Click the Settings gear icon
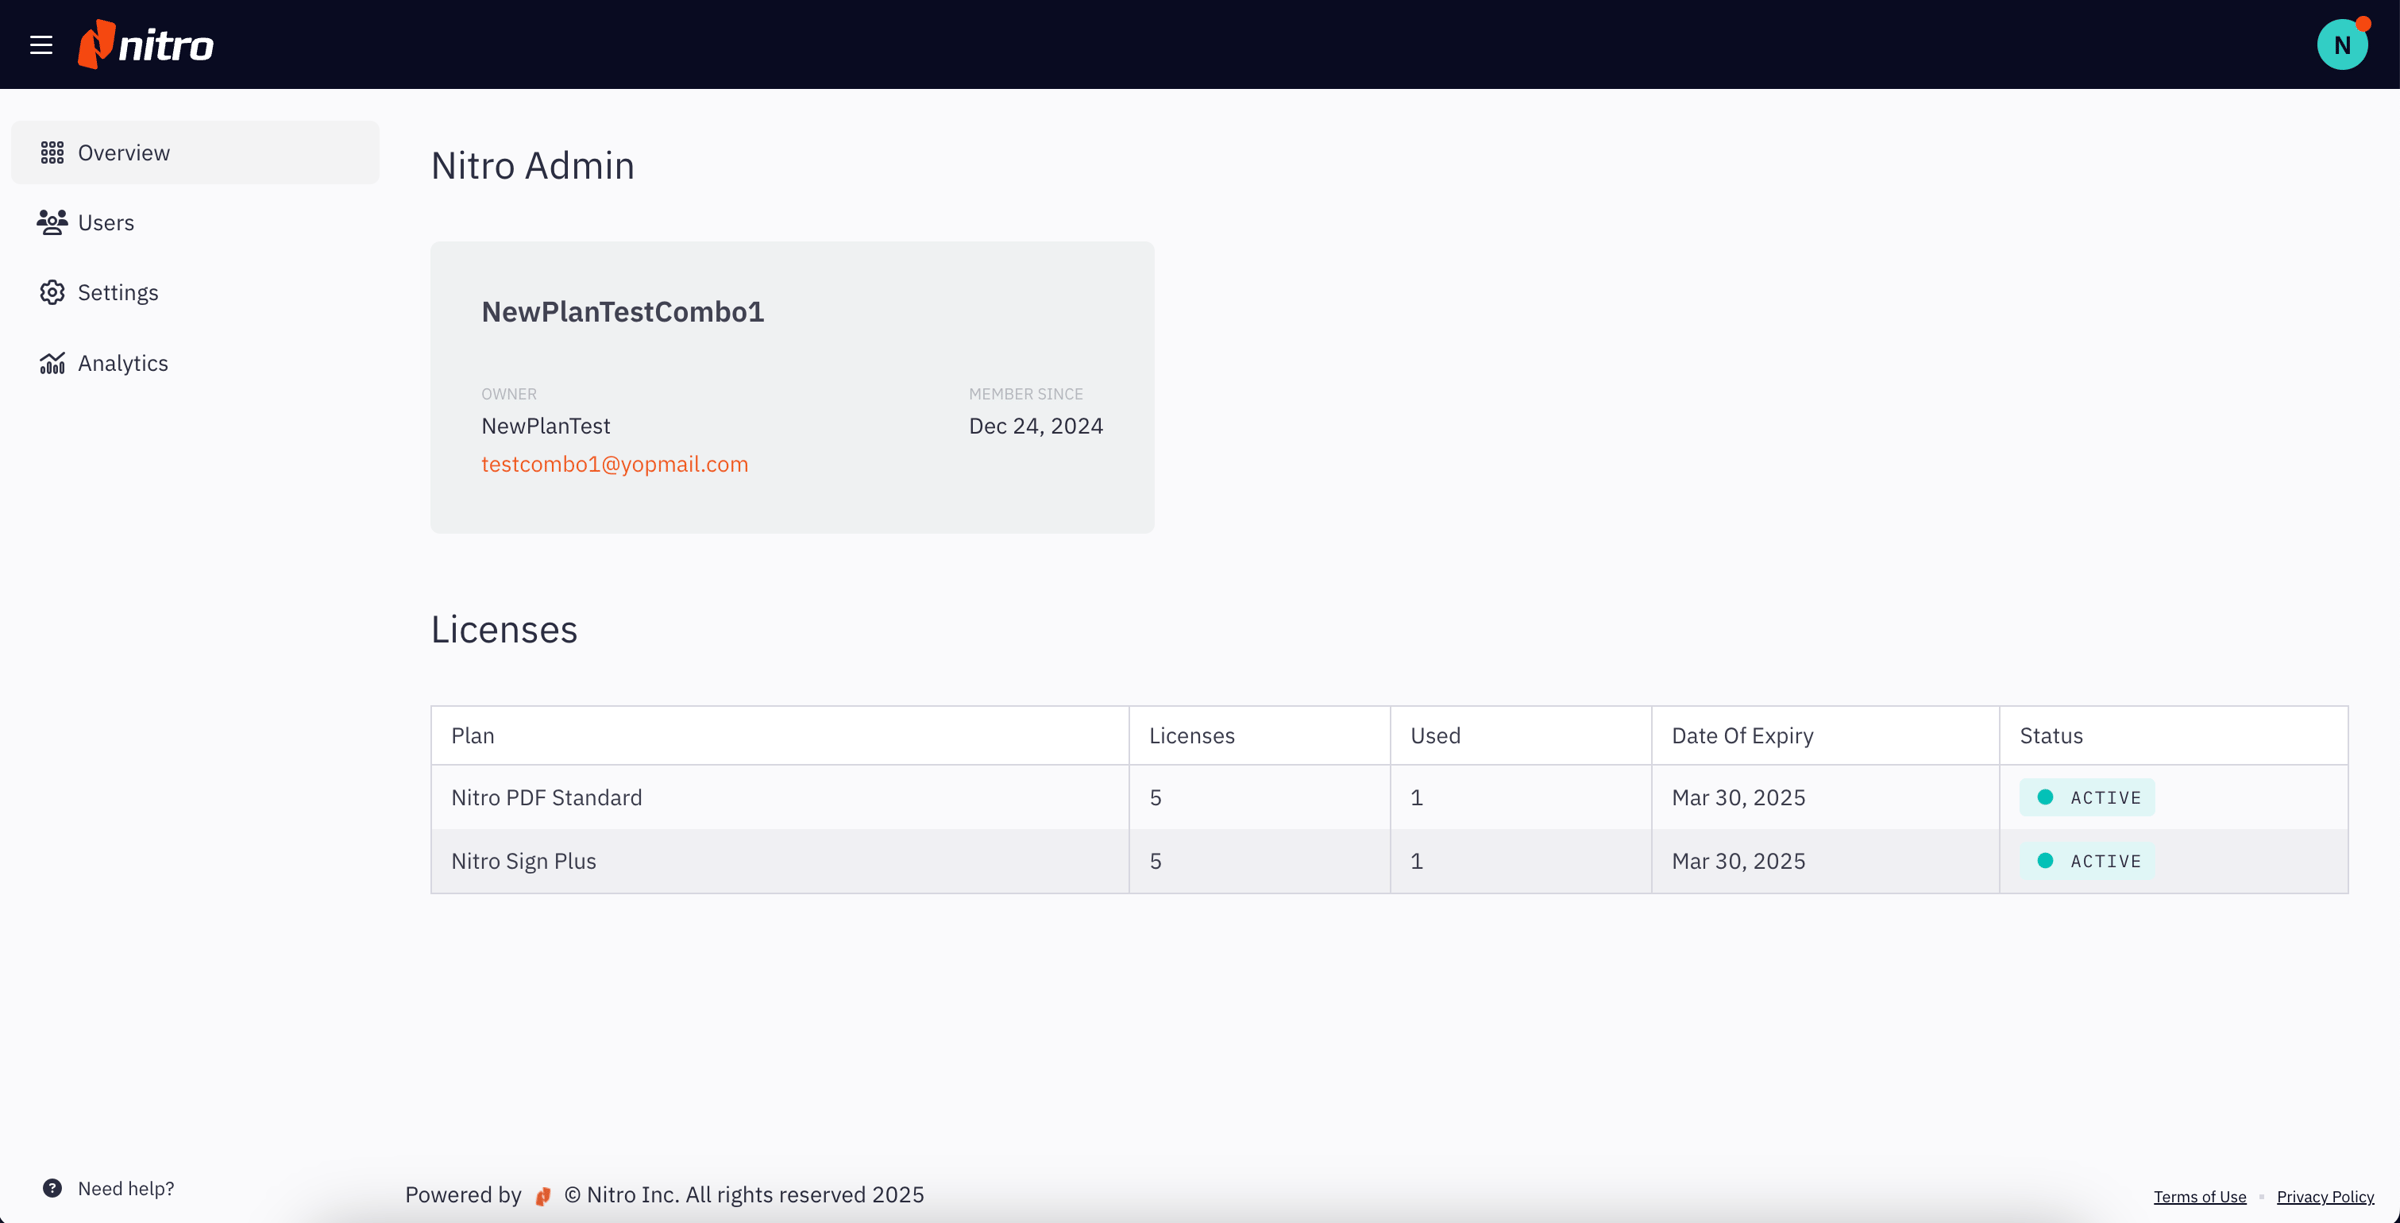Screen dimensions: 2400x1223 click(52, 292)
